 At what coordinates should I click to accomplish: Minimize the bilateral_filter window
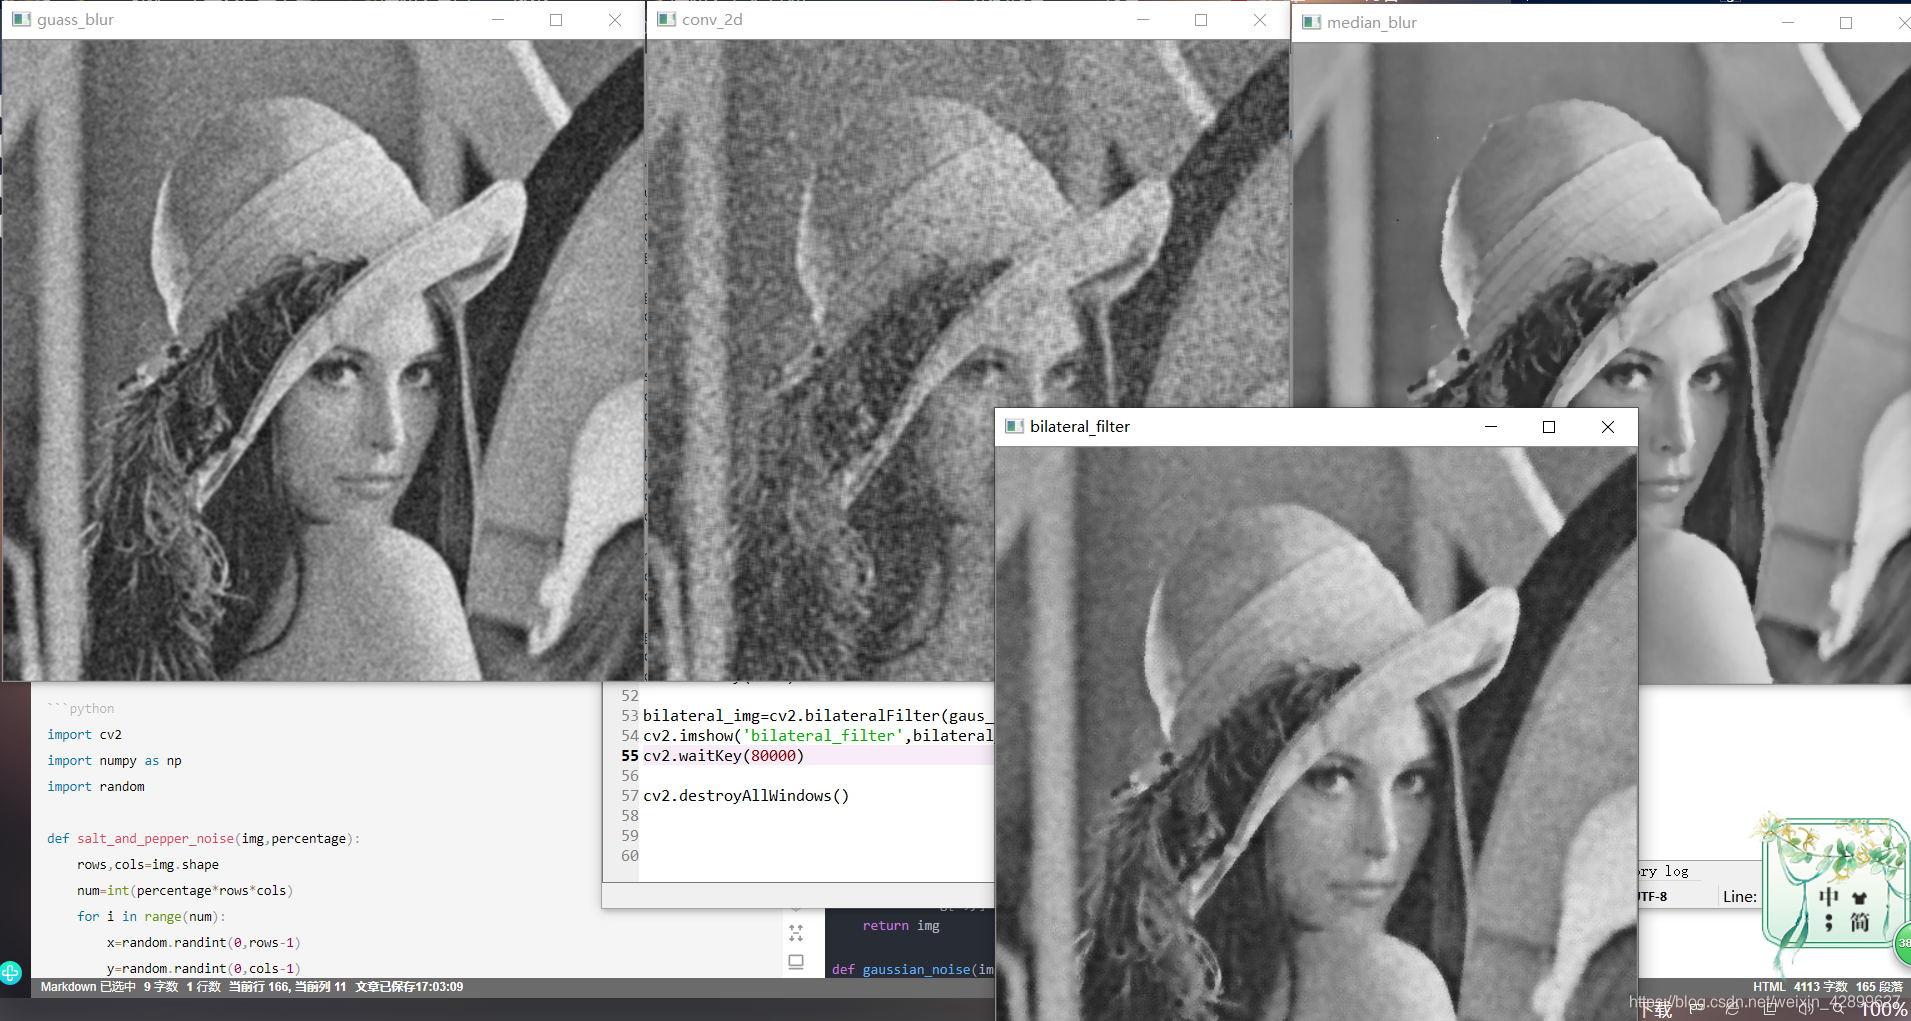point(1490,426)
